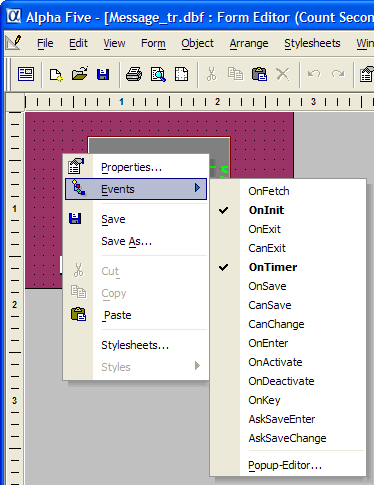Click the Alpha Five app icon in title bar
The height and width of the screenshot is (485, 374).
coord(14,16)
